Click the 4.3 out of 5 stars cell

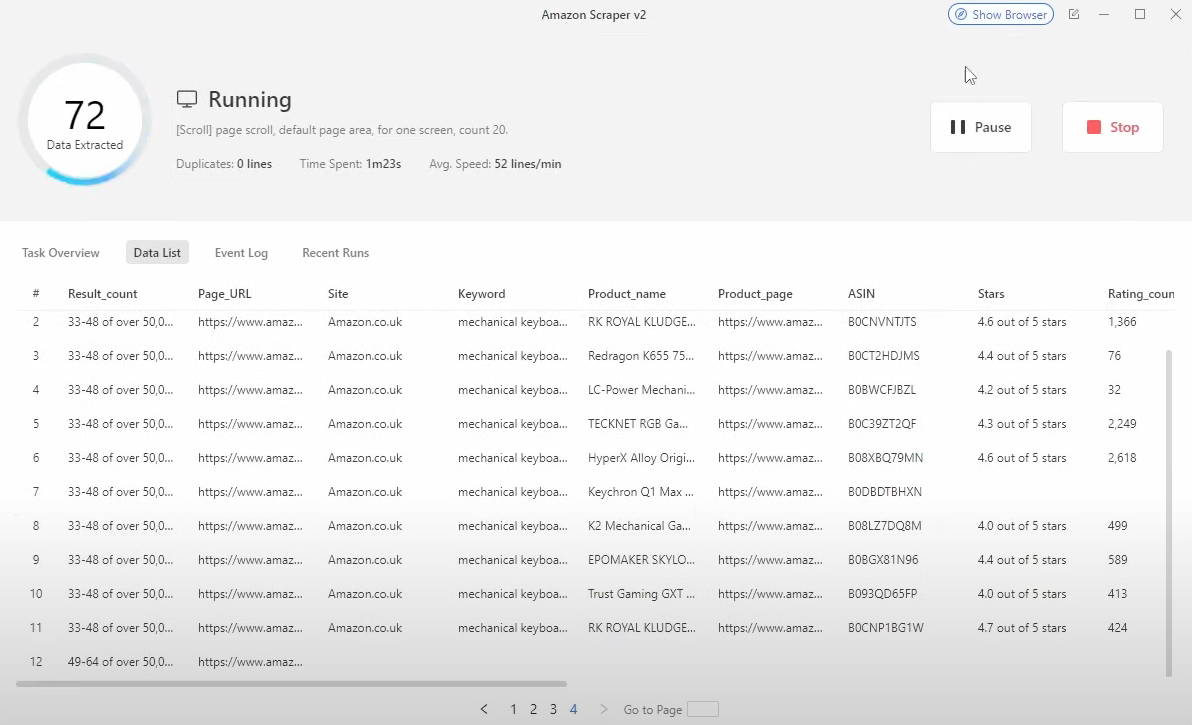coord(1022,424)
